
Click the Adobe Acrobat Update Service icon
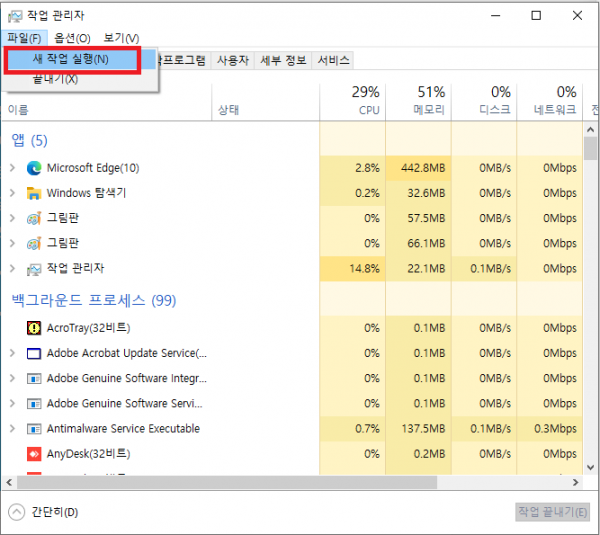[34, 353]
